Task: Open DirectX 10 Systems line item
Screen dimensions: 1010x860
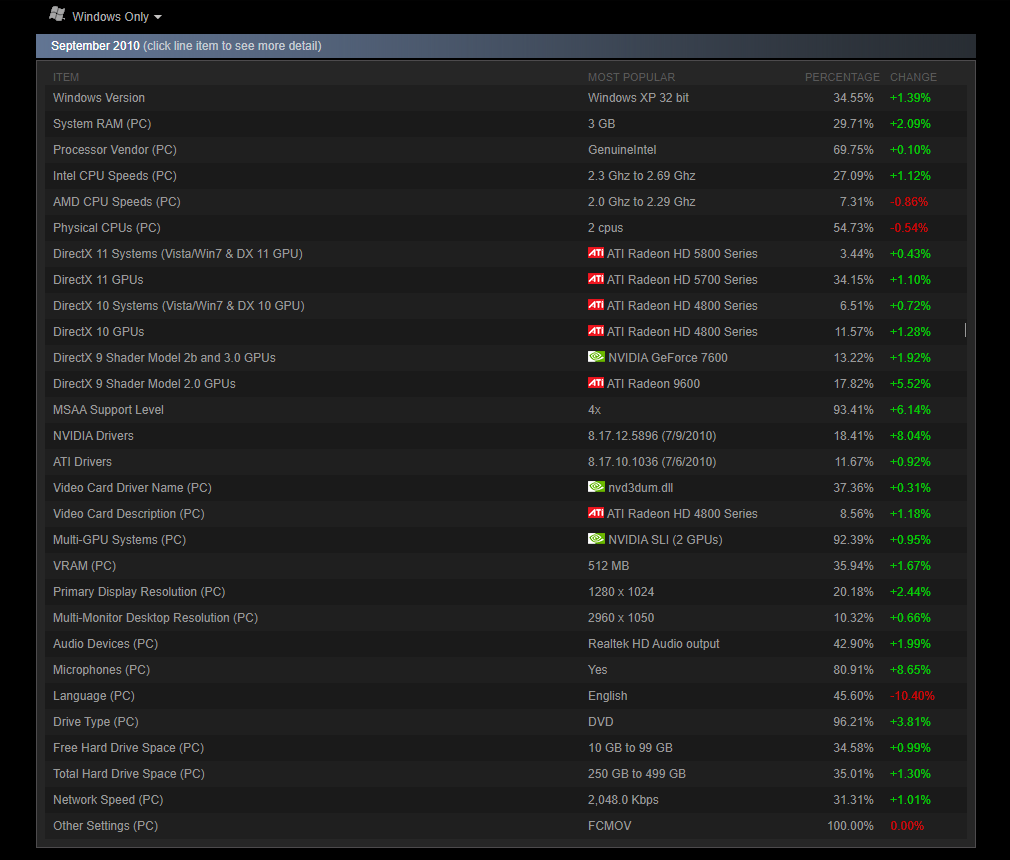Action: tap(506, 305)
